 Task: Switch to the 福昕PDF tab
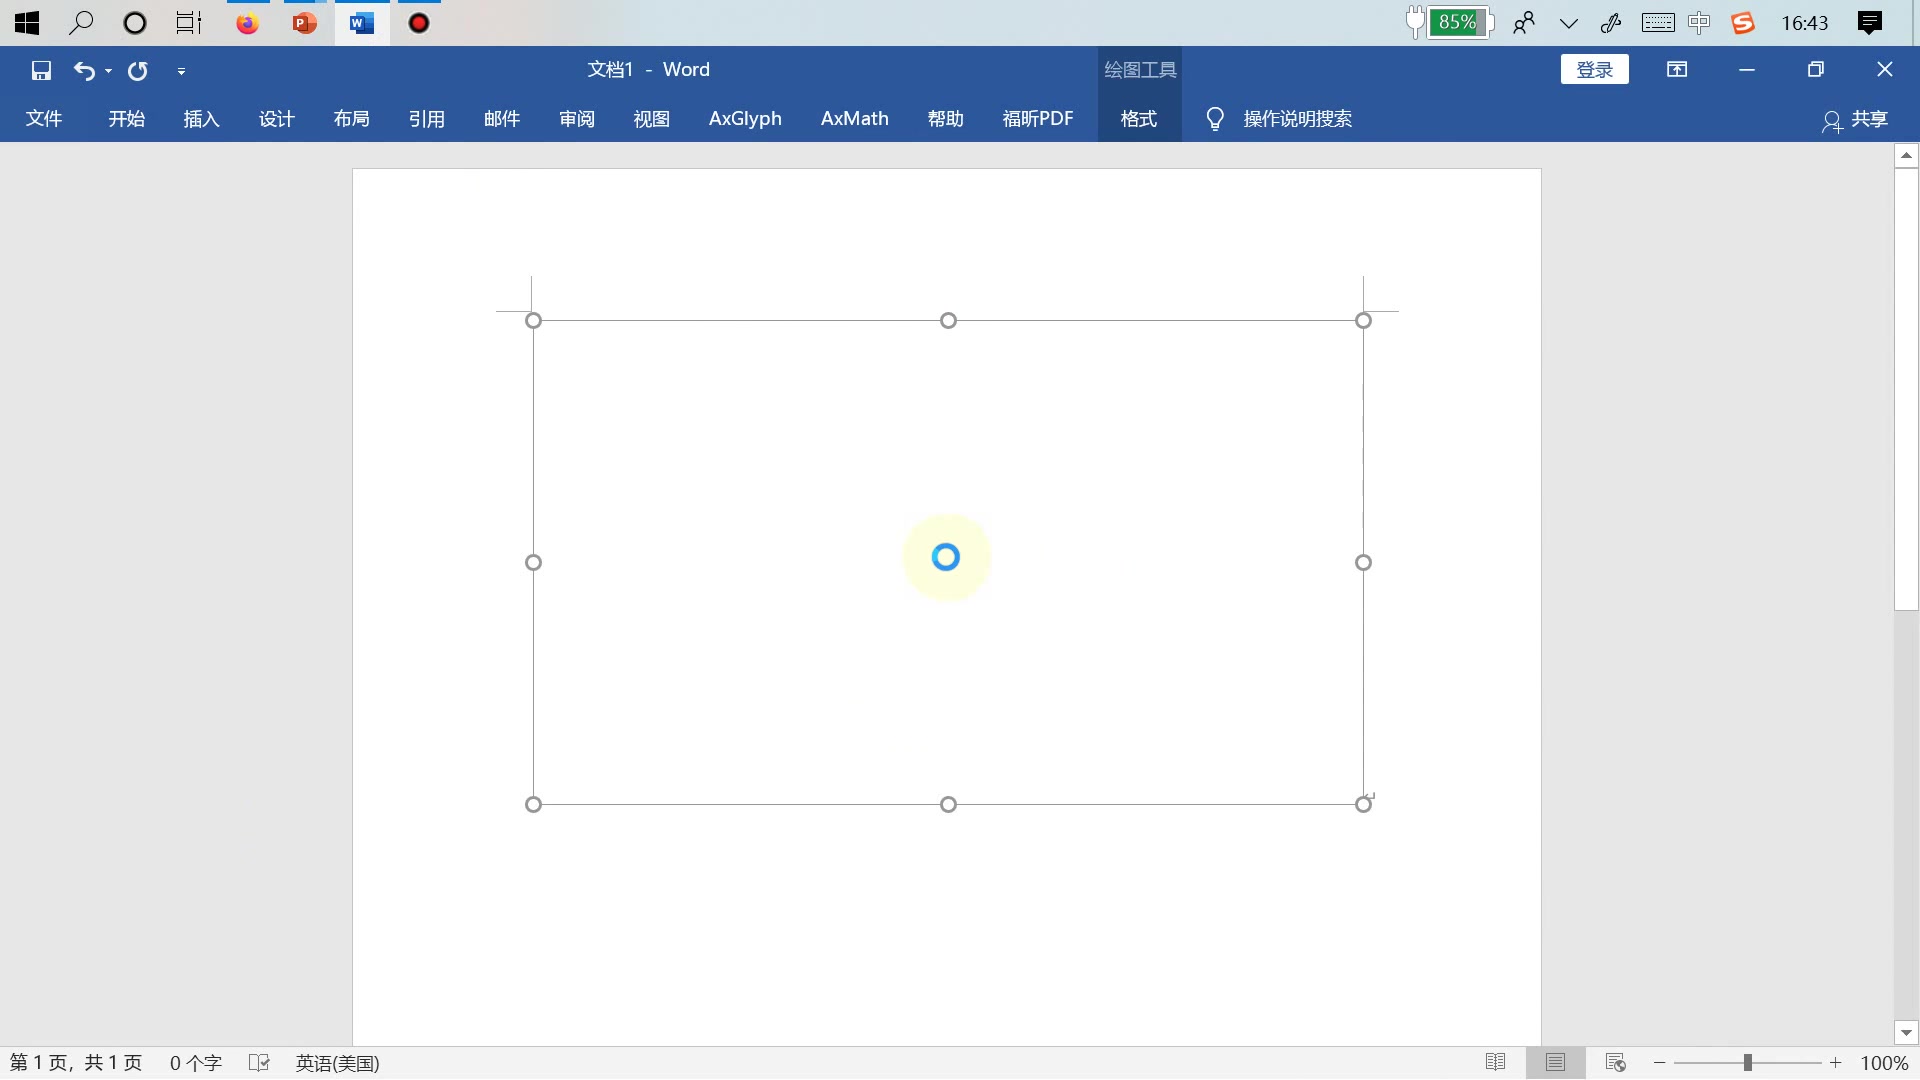(x=1038, y=119)
